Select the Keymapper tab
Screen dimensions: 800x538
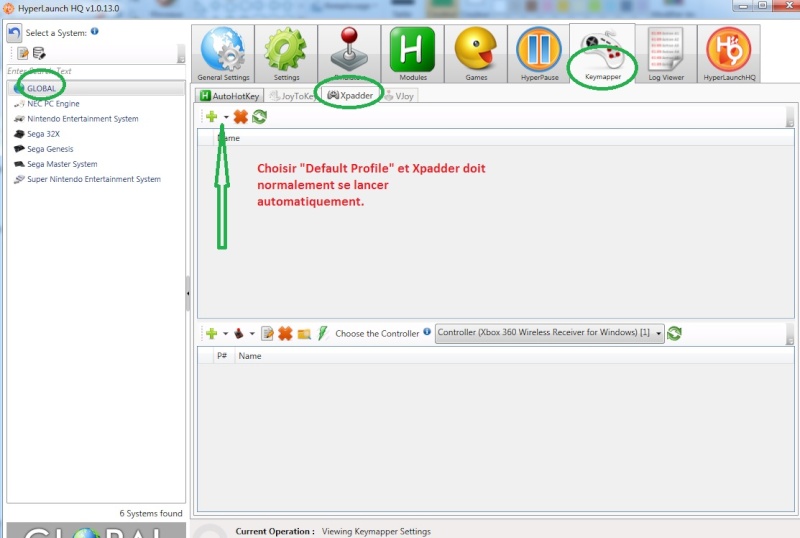603,53
